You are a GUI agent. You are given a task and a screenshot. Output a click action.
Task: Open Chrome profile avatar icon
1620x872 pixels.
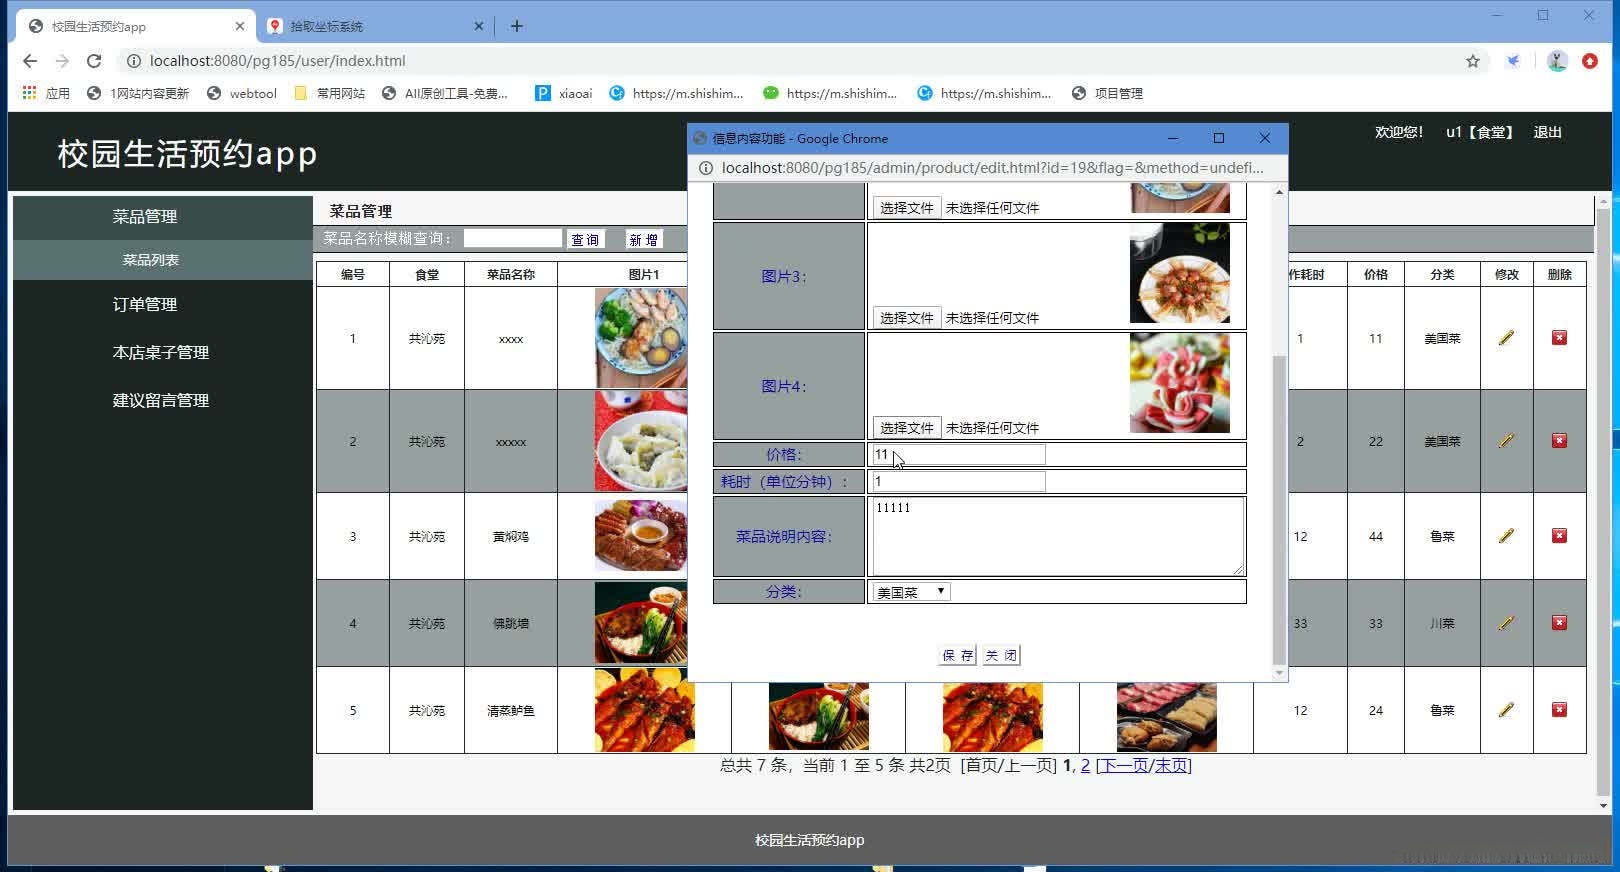click(1557, 61)
